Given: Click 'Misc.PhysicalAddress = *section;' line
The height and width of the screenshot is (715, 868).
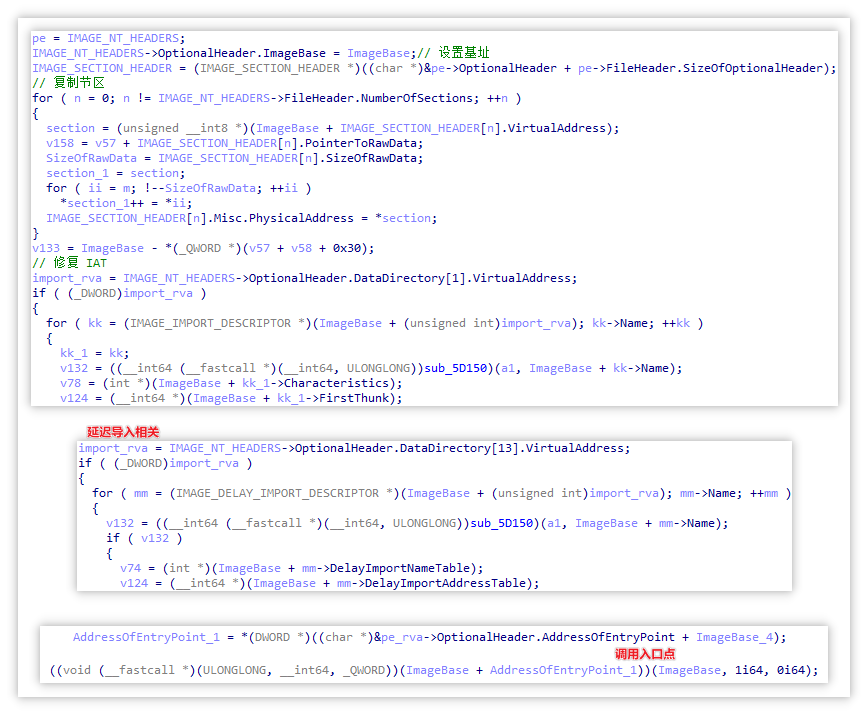Looking at the screenshot, I should tap(241, 218).
